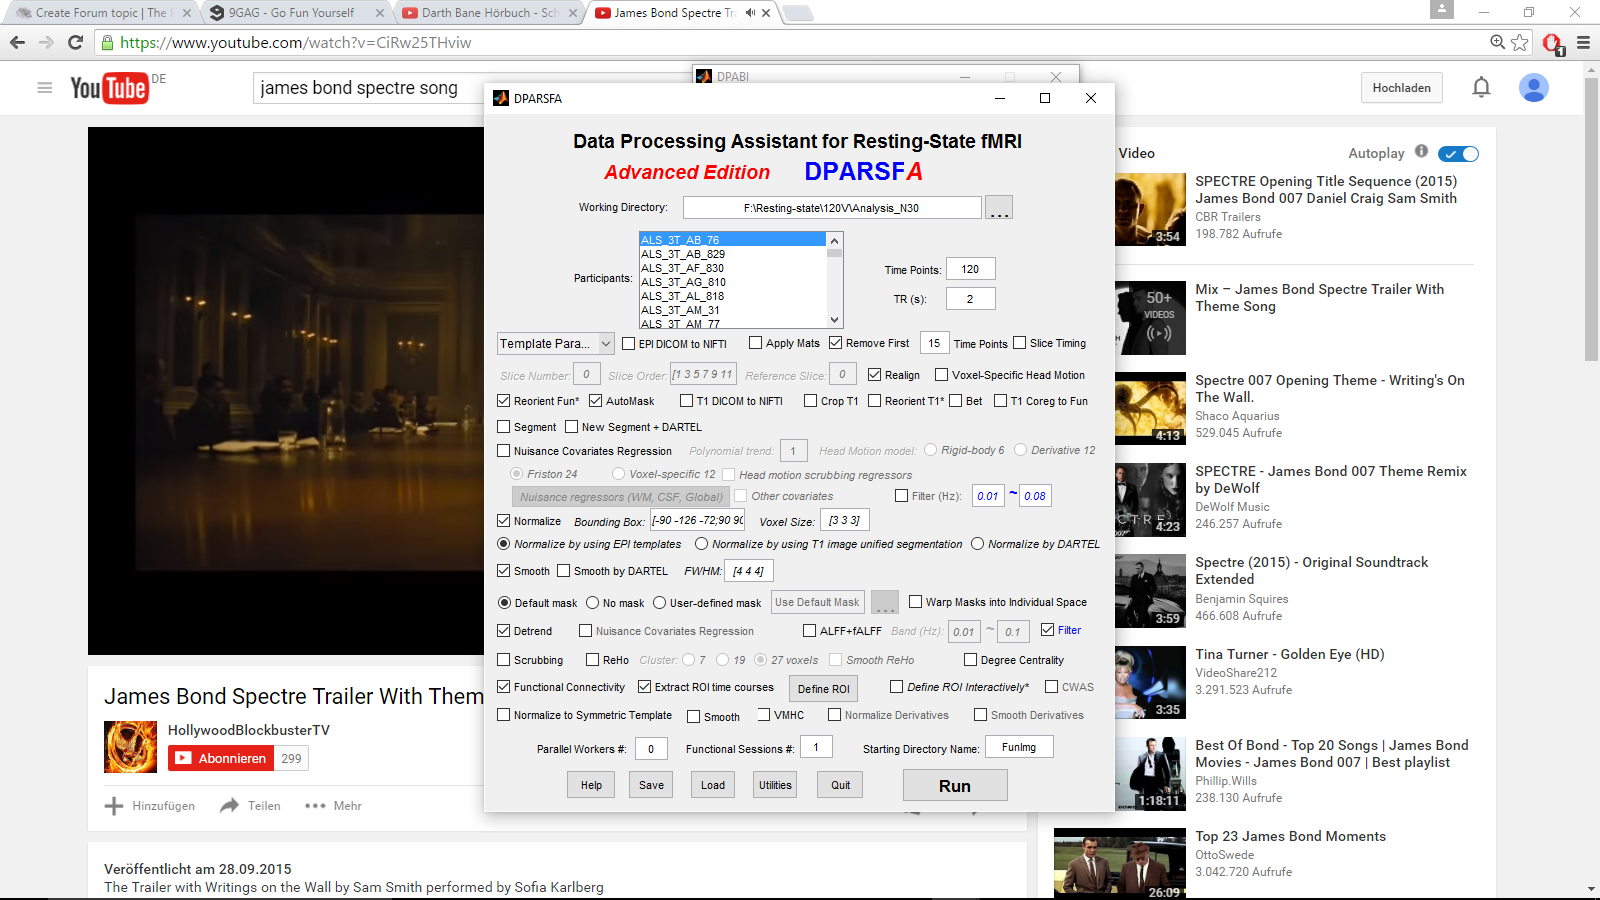This screenshot has width=1600, height=900.
Task: Click the Define ROI button
Action: 824,689
